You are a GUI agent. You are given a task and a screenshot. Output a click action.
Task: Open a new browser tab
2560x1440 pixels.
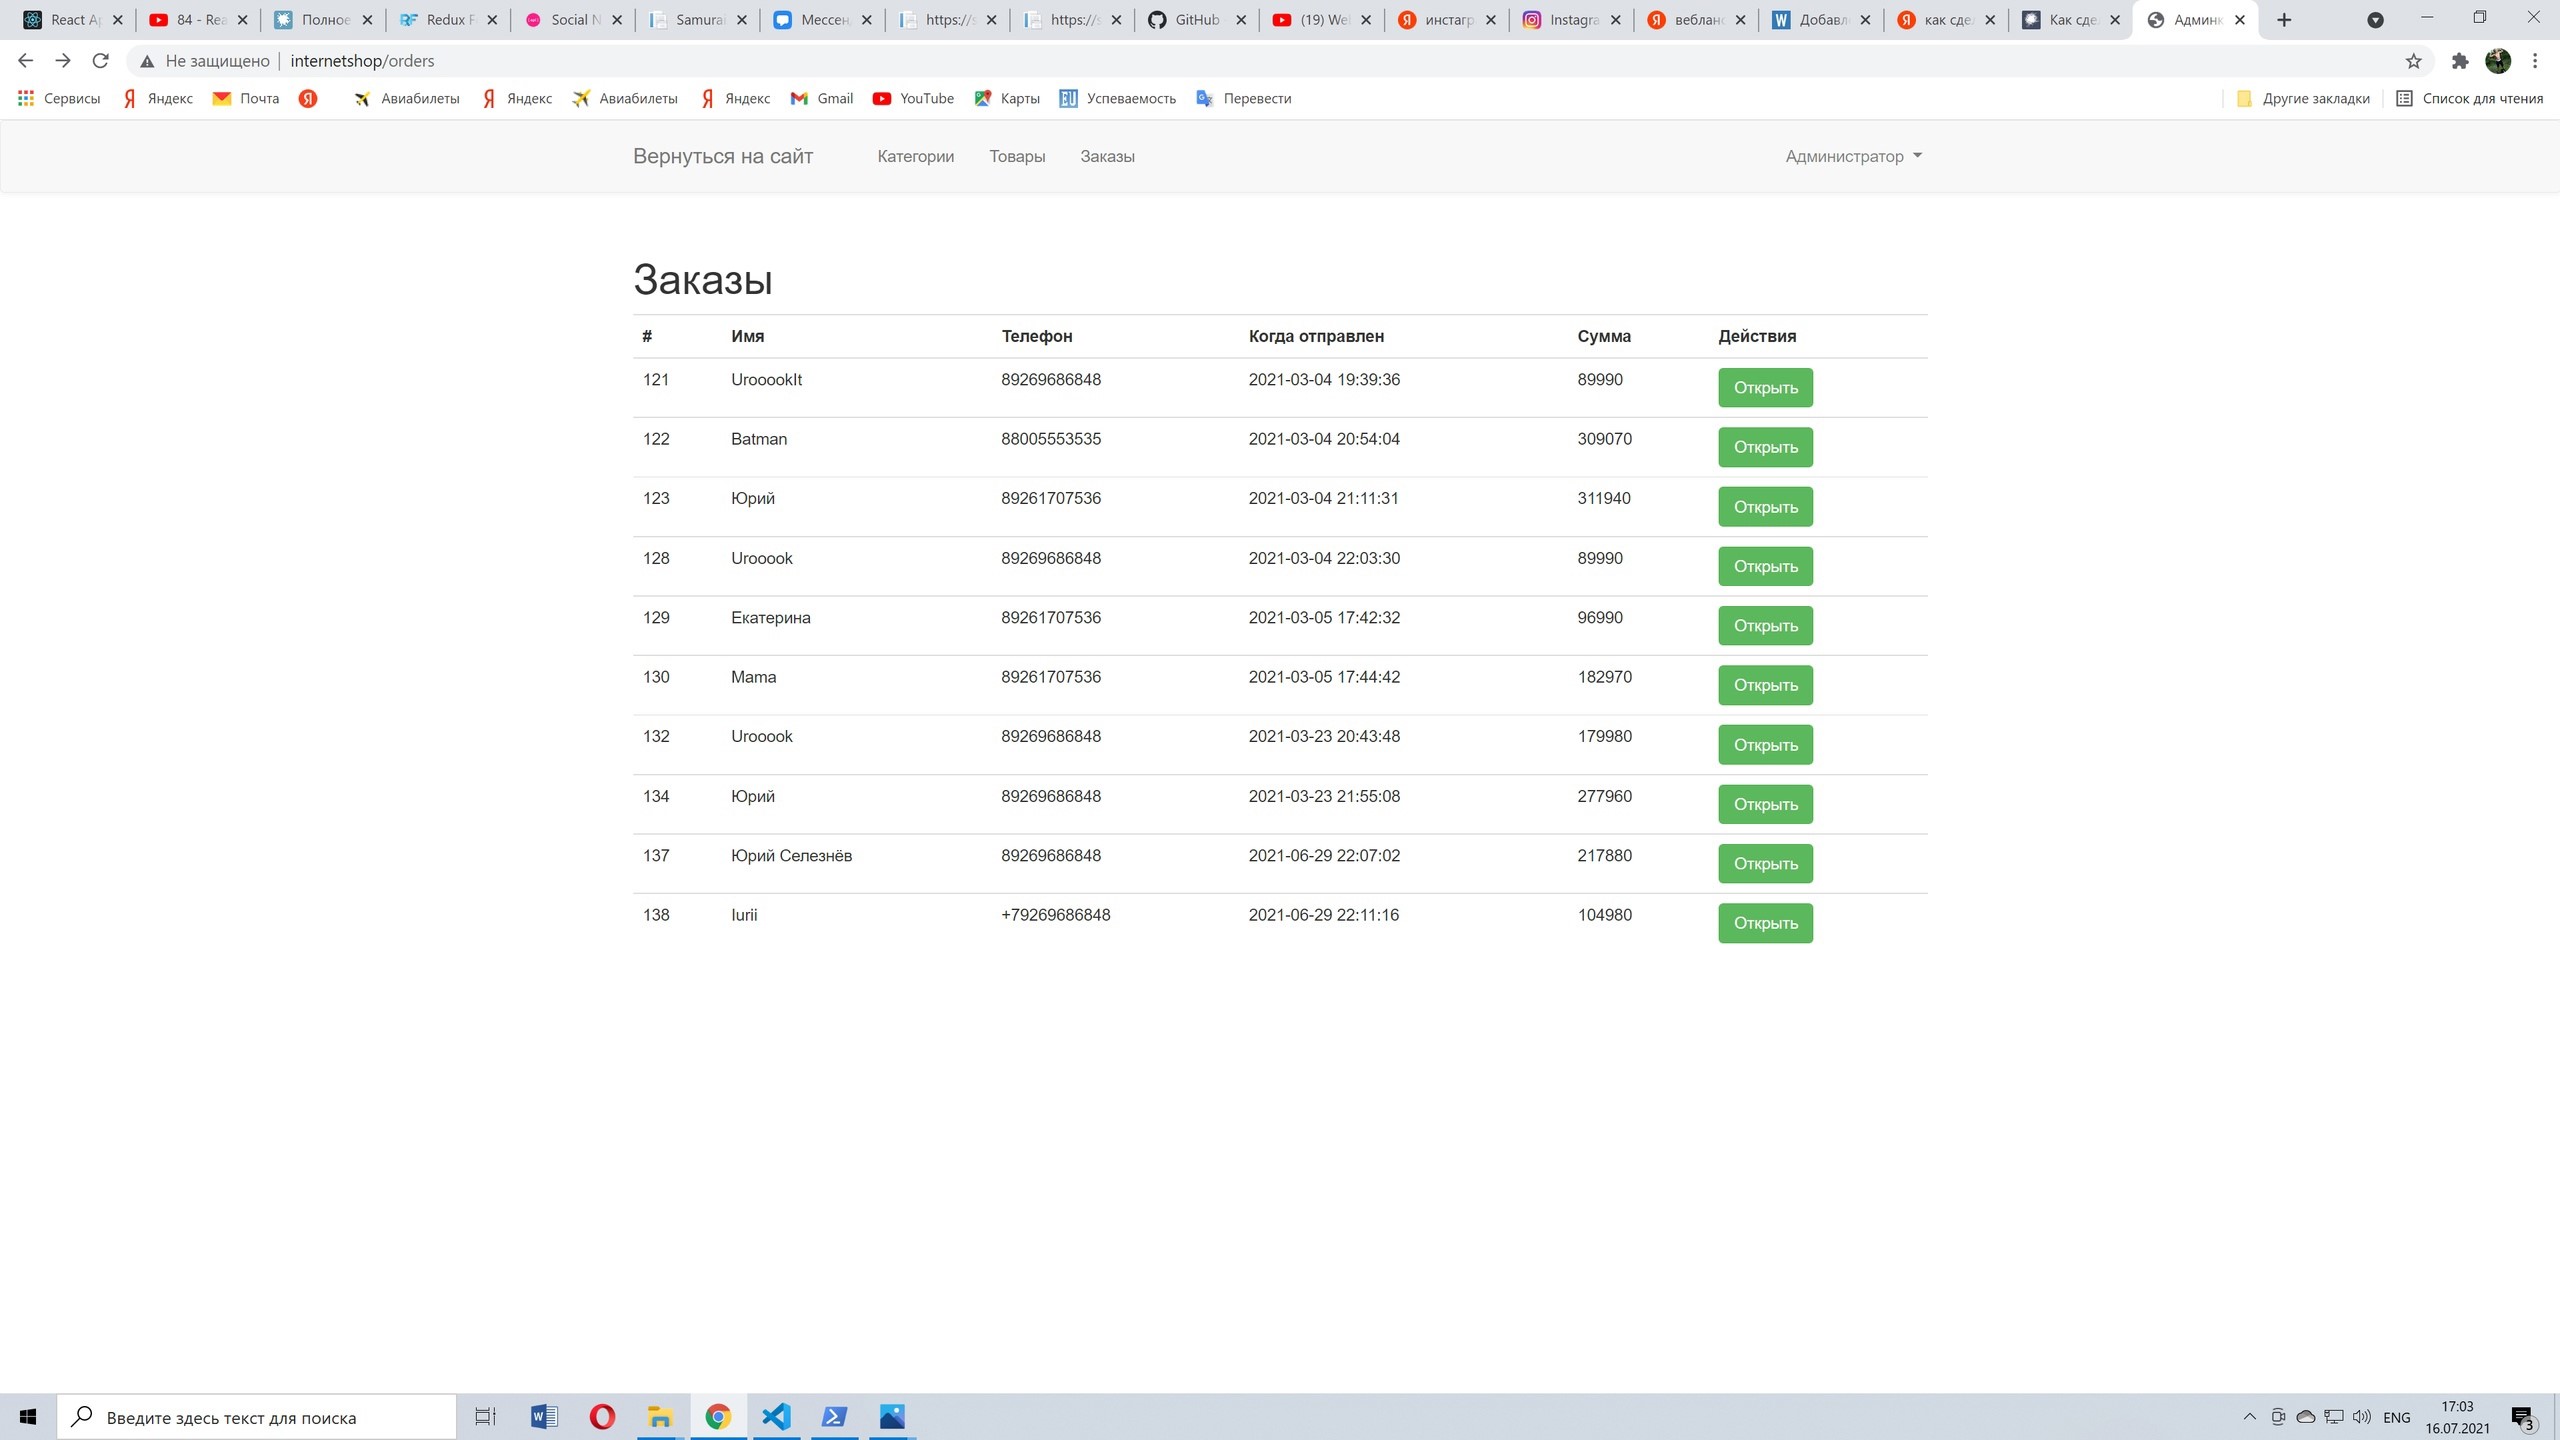(2284, 20)
